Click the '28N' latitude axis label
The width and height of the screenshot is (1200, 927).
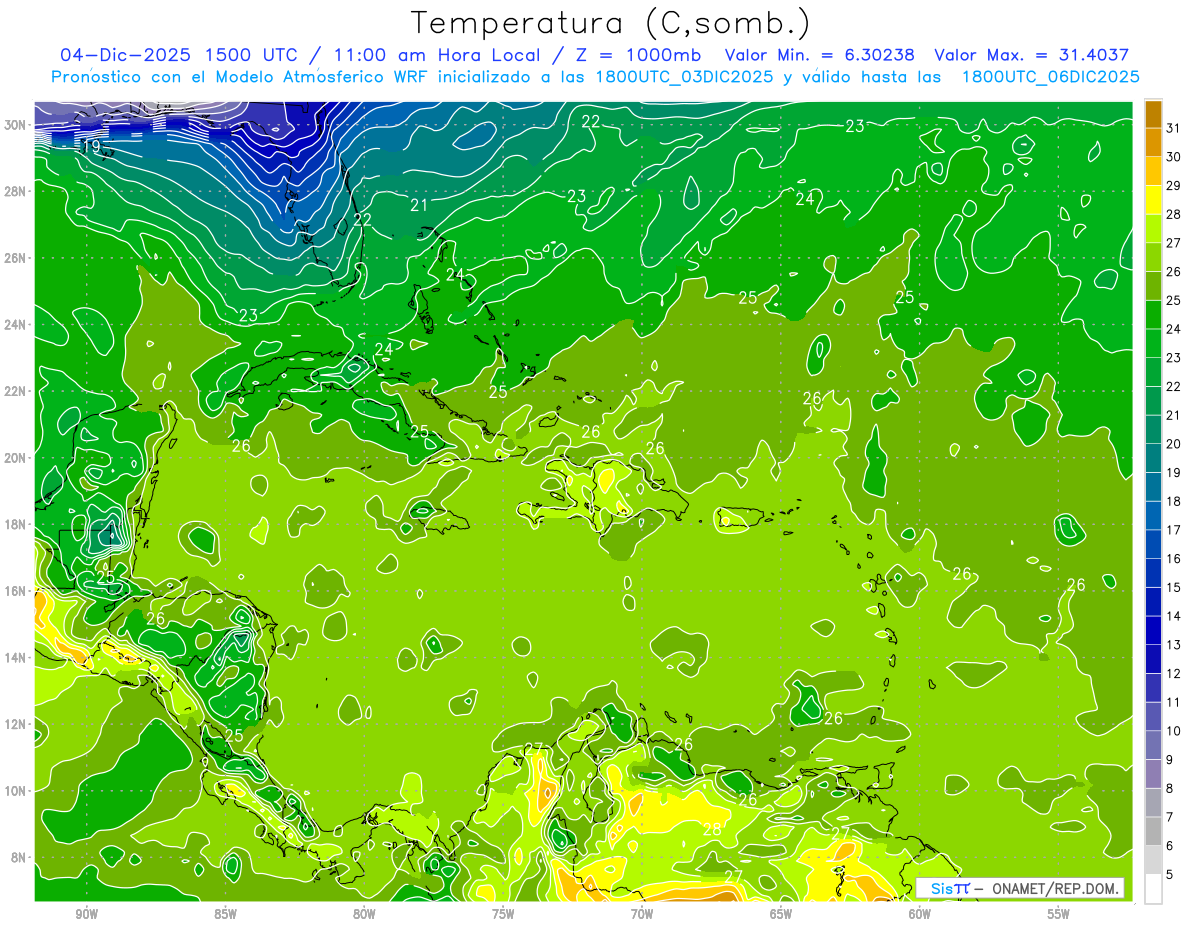point(14,191)
